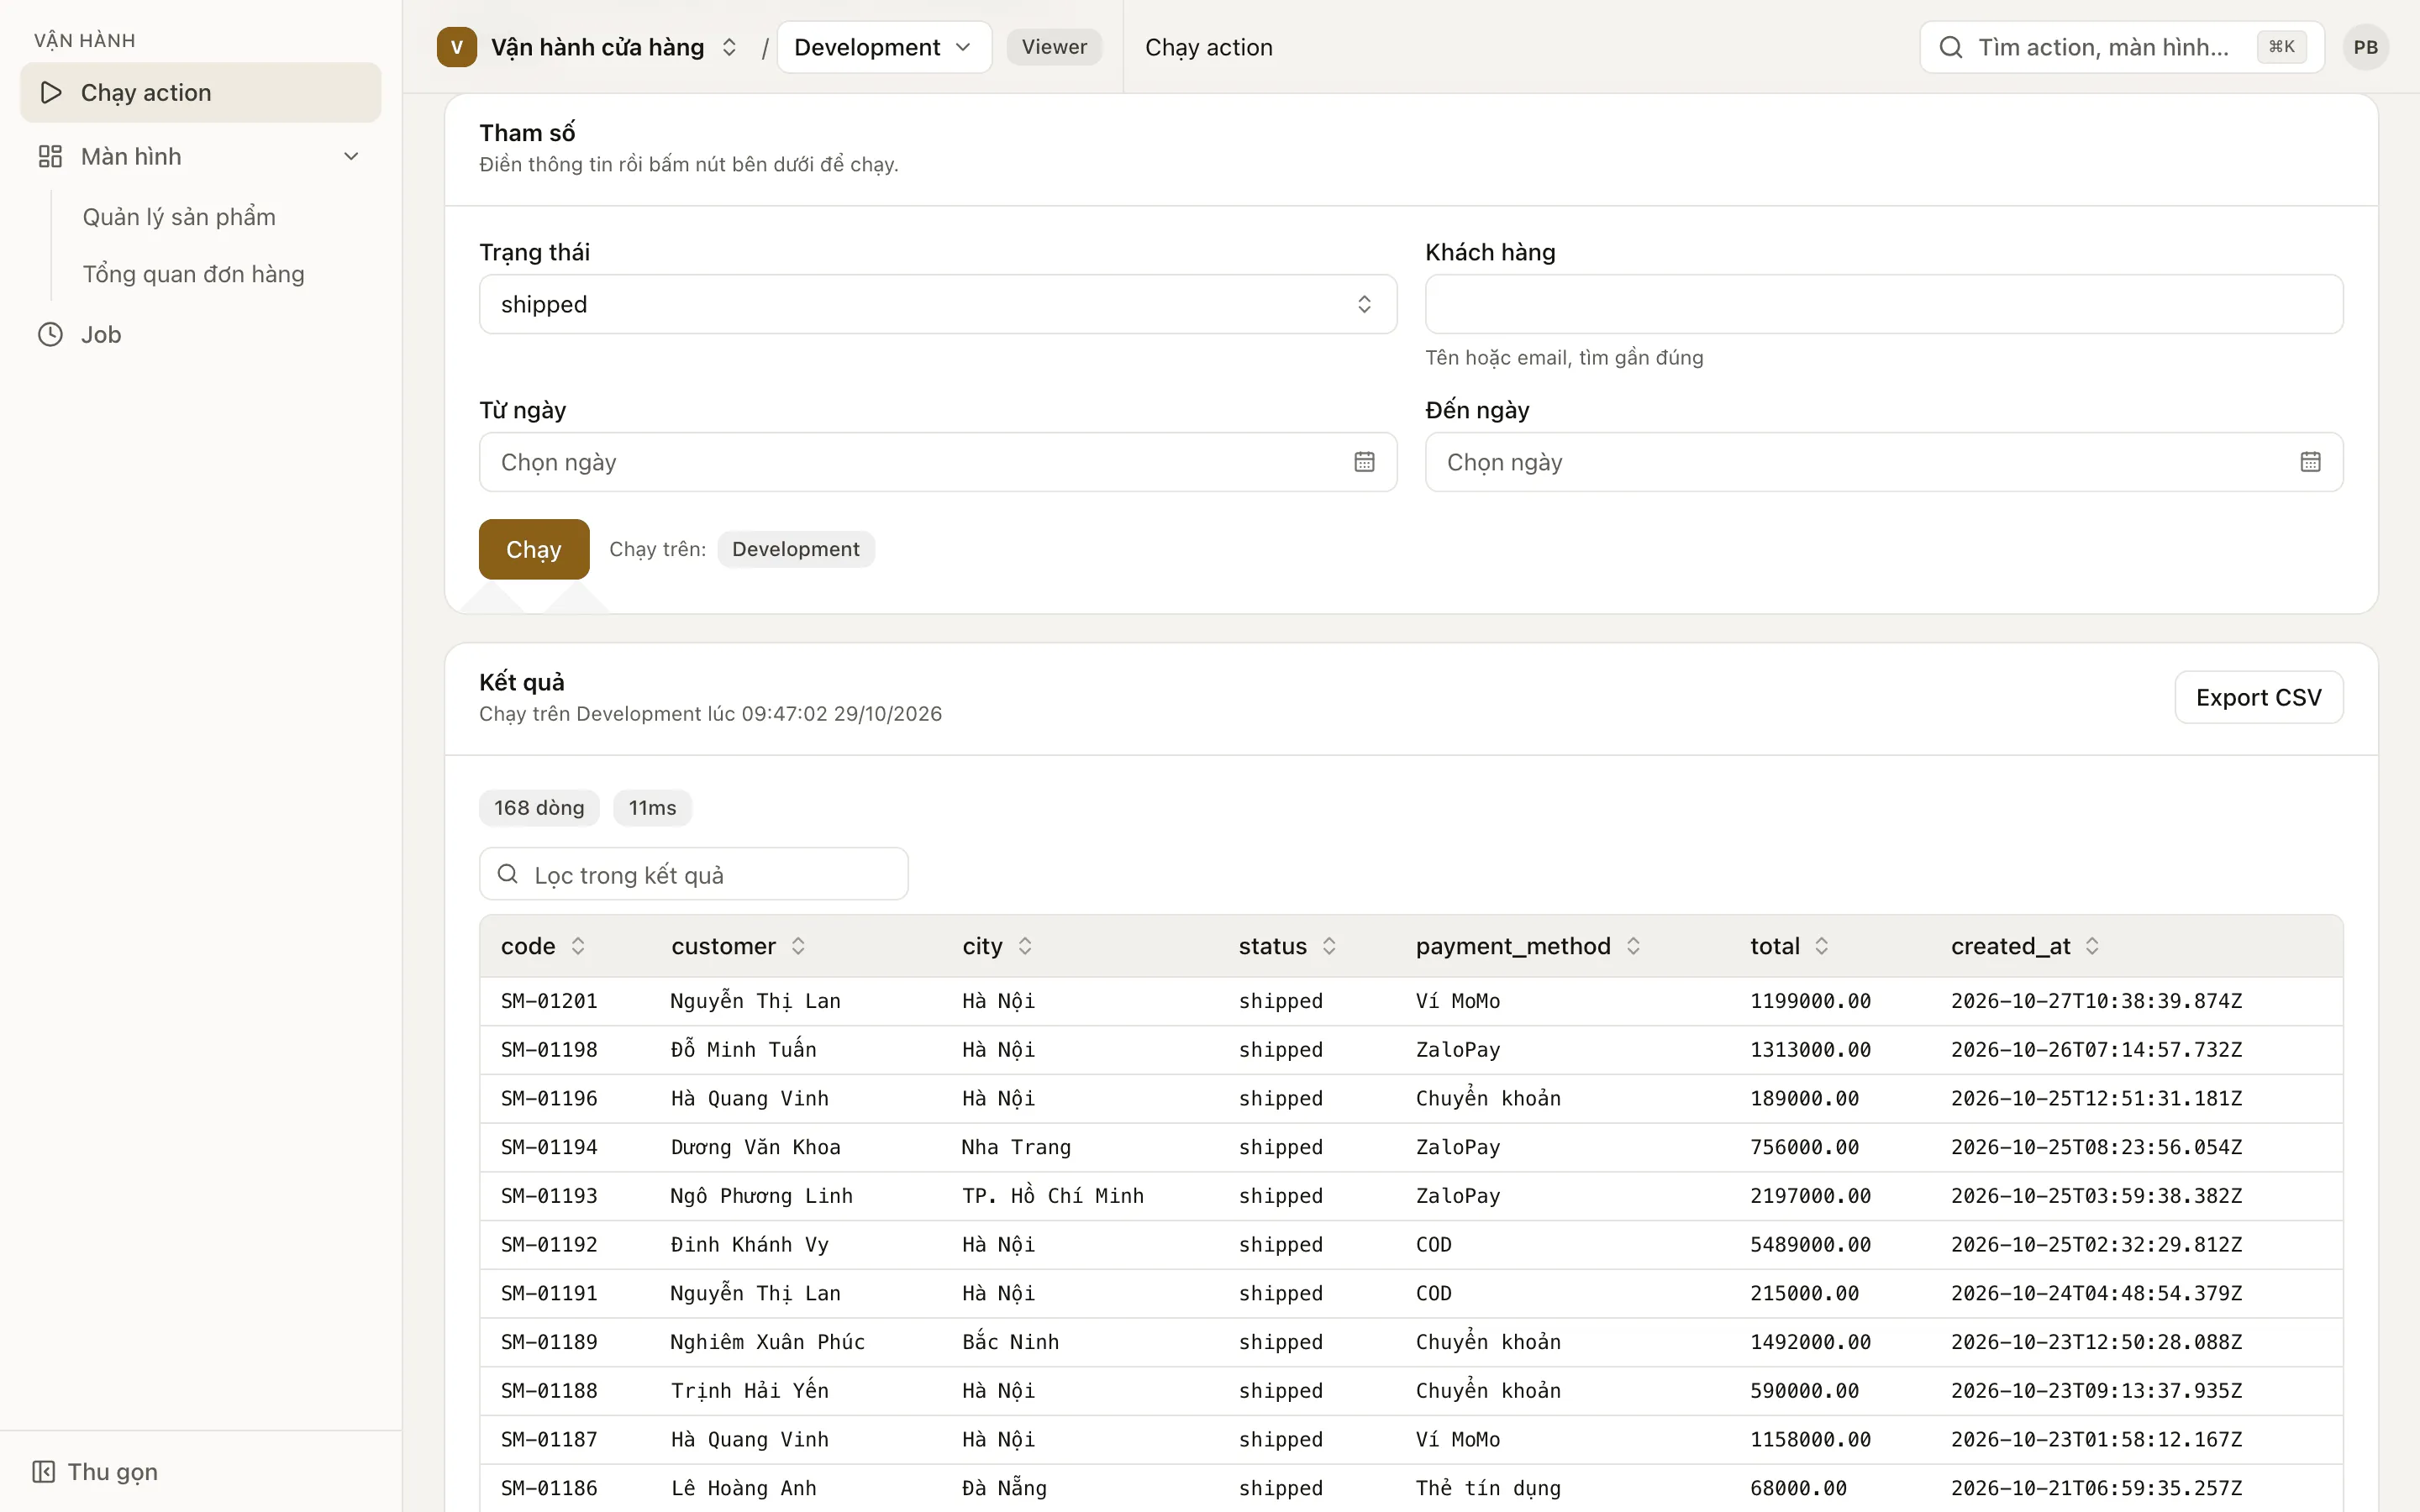Sort by the payment_method column arrows
Screen dimensions: 2420x1512
point(1633,946)
